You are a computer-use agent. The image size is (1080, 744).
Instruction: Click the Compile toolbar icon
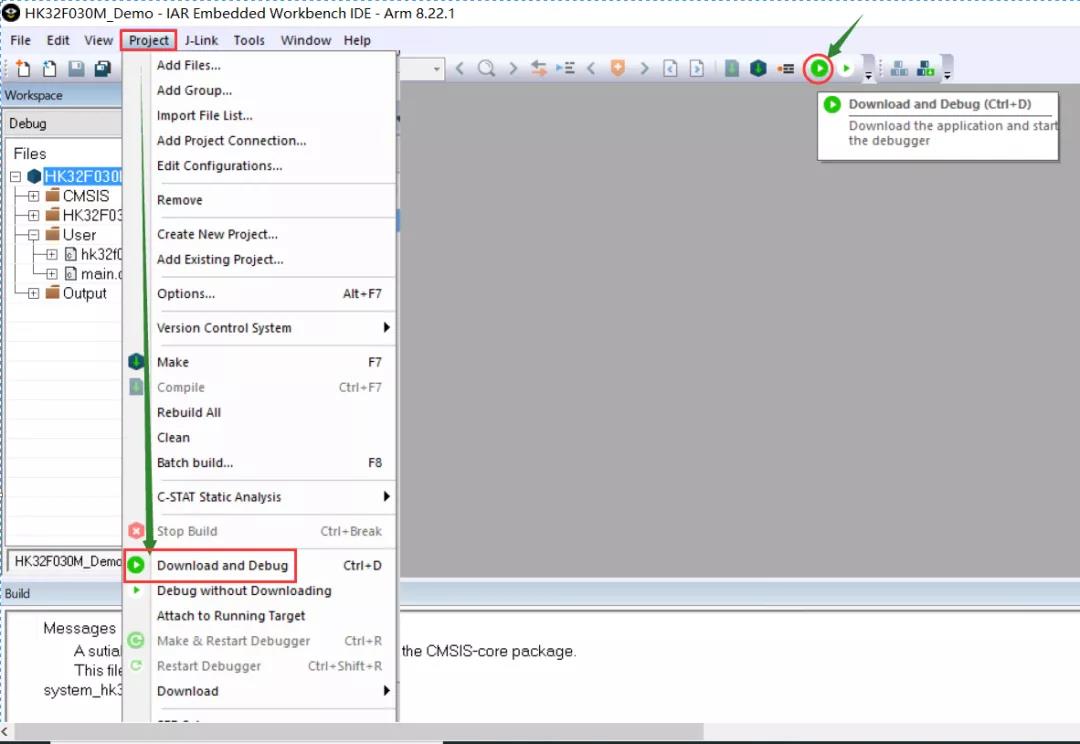click(x=732, y=68)
